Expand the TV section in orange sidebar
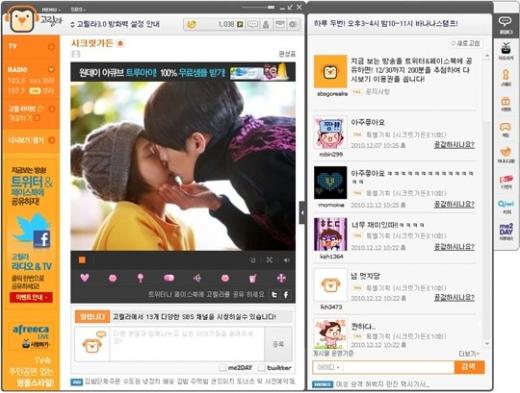This screenshot has height=393, width=520. 51,47
